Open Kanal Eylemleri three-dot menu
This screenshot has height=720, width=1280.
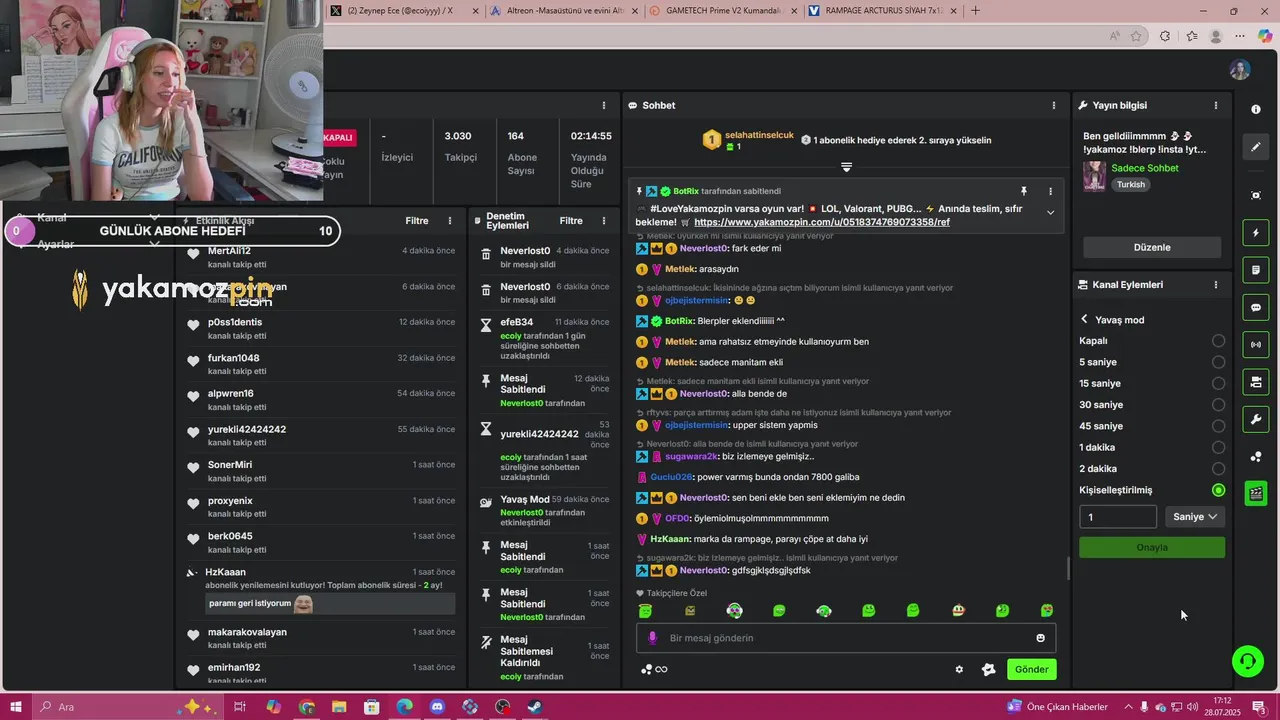(x=1216, y=285)
